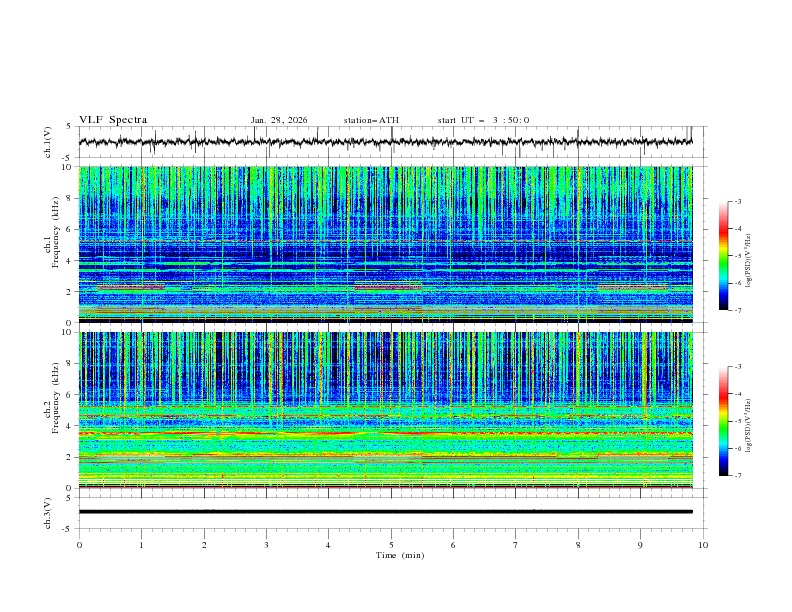Click the 8 minute tick label on time axis
The image size is (792, 612).
(x=578, y=544)
